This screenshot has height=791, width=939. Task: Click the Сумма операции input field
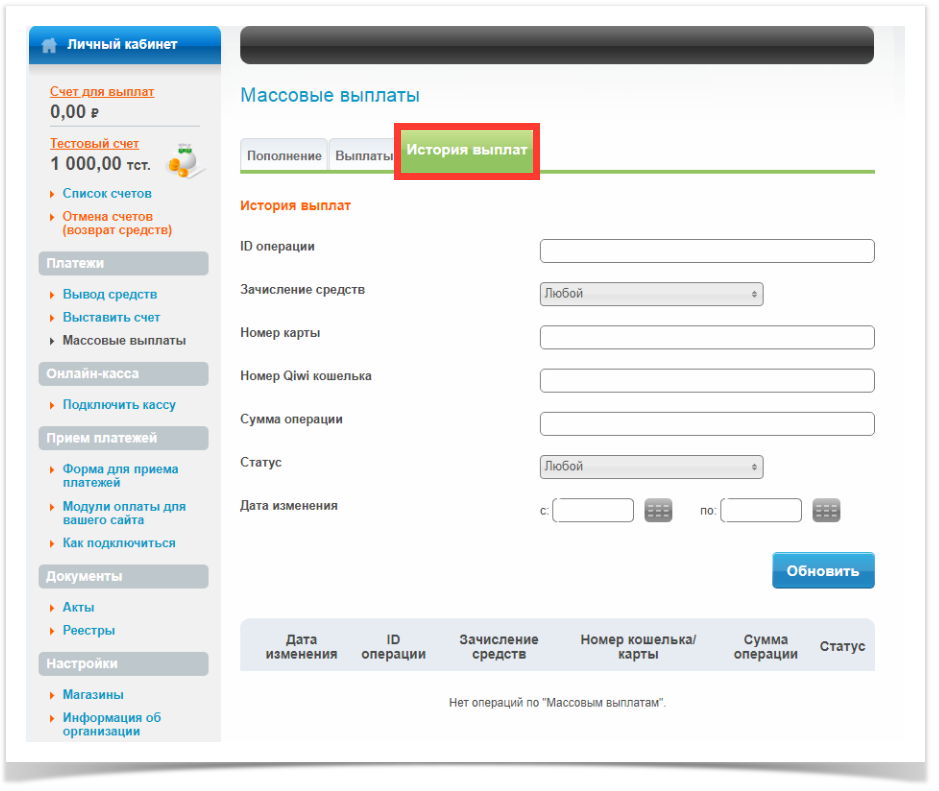pos(707,424)
